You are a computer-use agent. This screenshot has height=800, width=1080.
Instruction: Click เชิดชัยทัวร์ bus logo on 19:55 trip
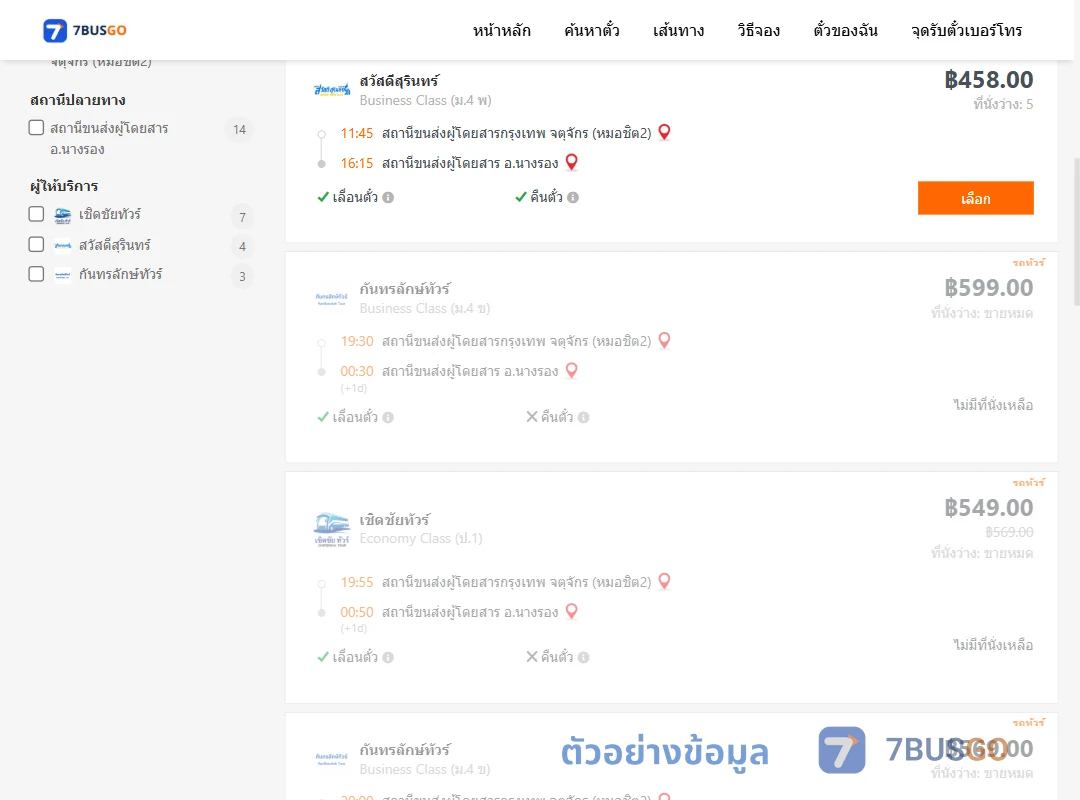[332, 529]
